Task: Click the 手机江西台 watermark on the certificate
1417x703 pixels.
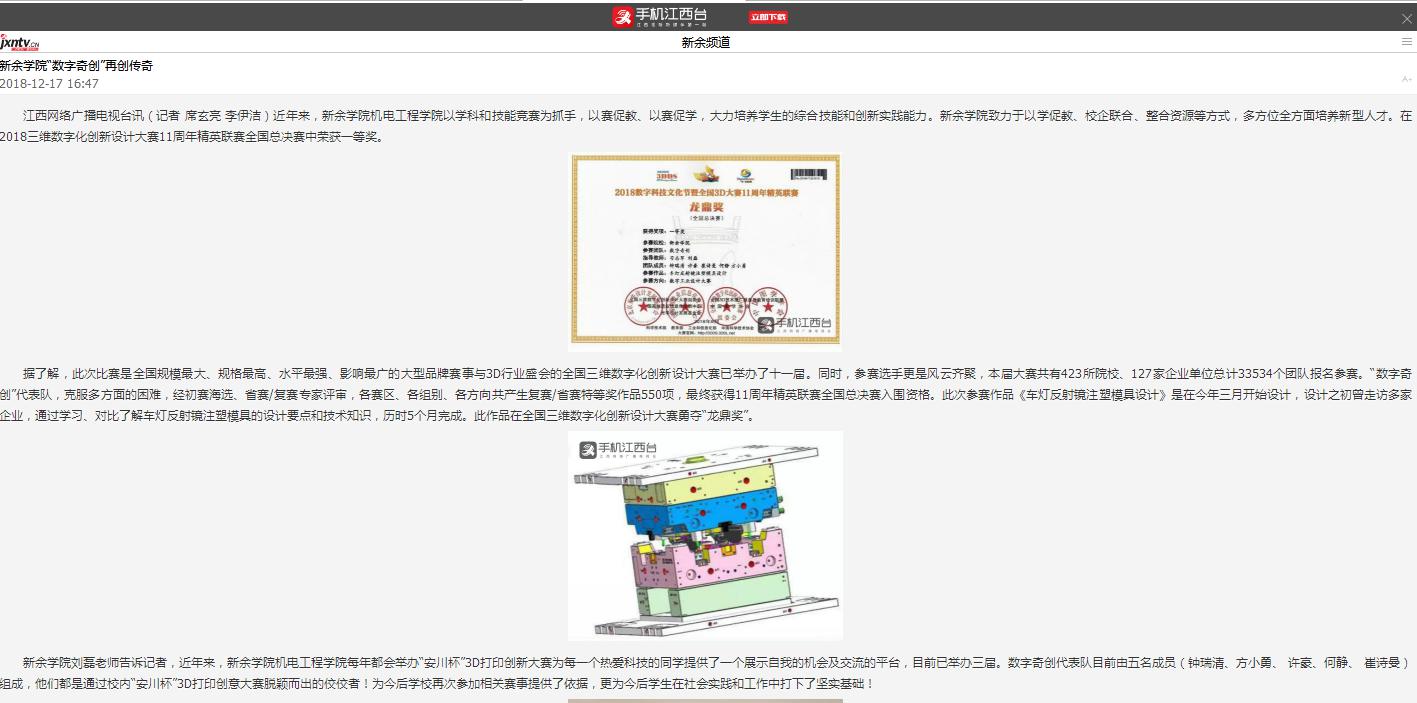Action: [x=794, y=323]
